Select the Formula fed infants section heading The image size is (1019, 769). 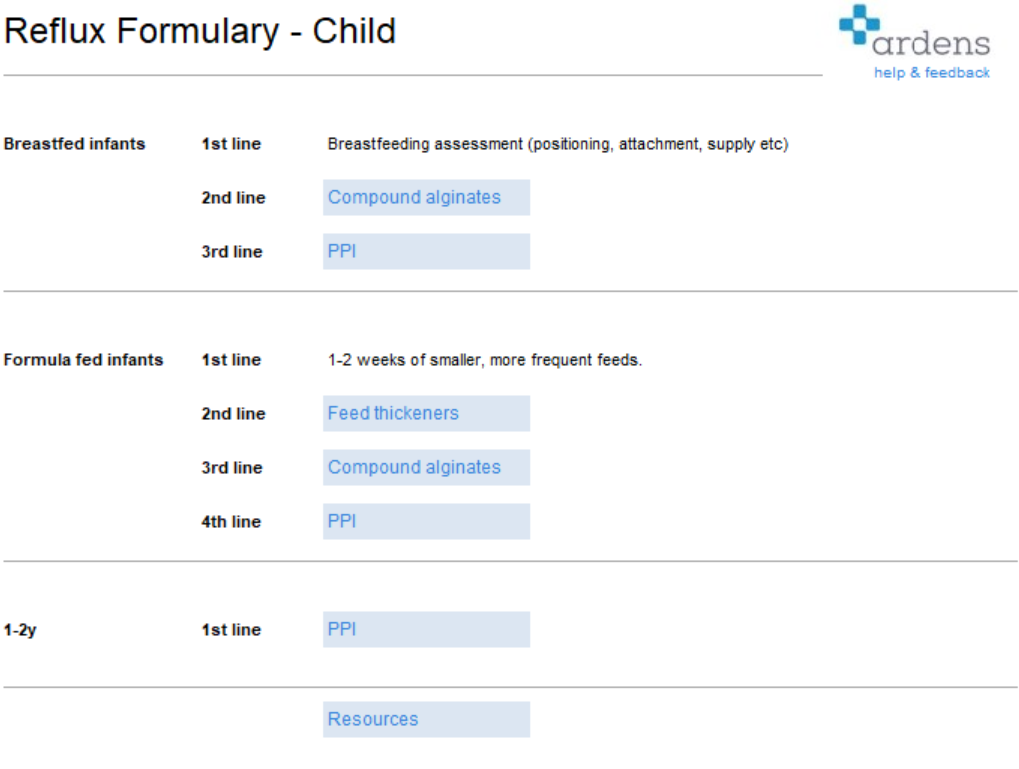click(83, 359)
